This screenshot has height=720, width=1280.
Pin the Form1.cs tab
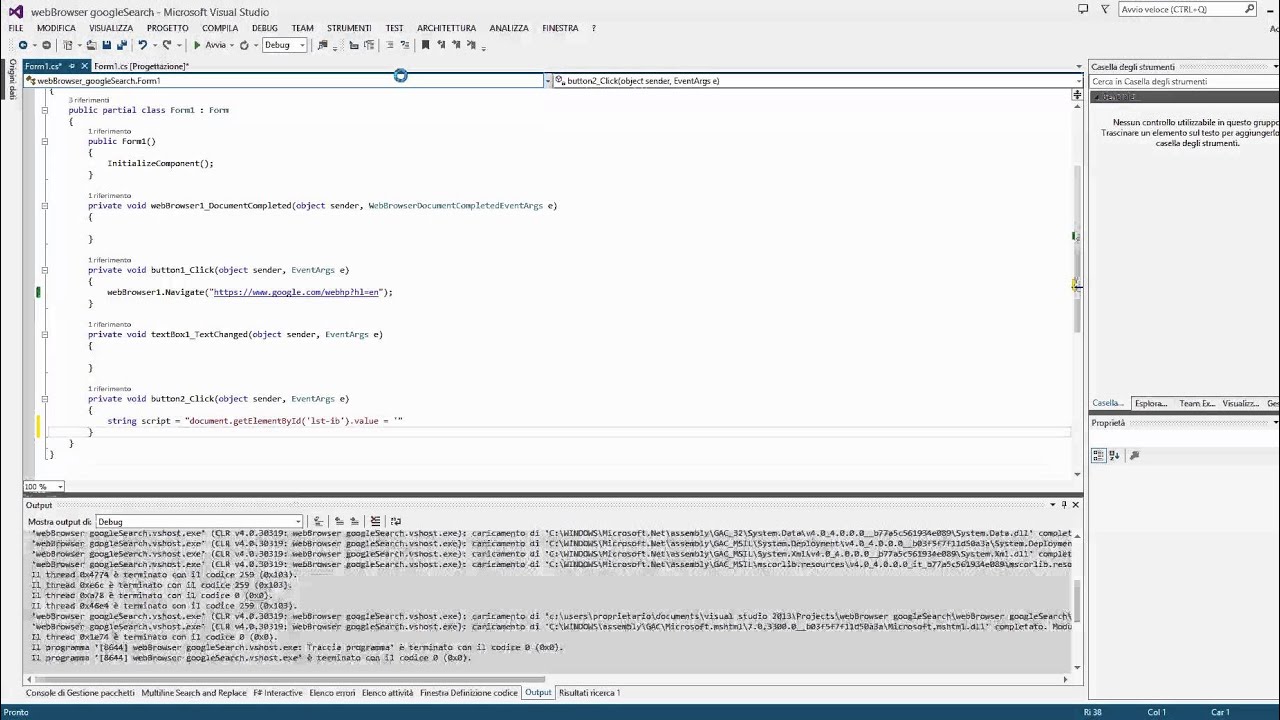click(72, 66)
